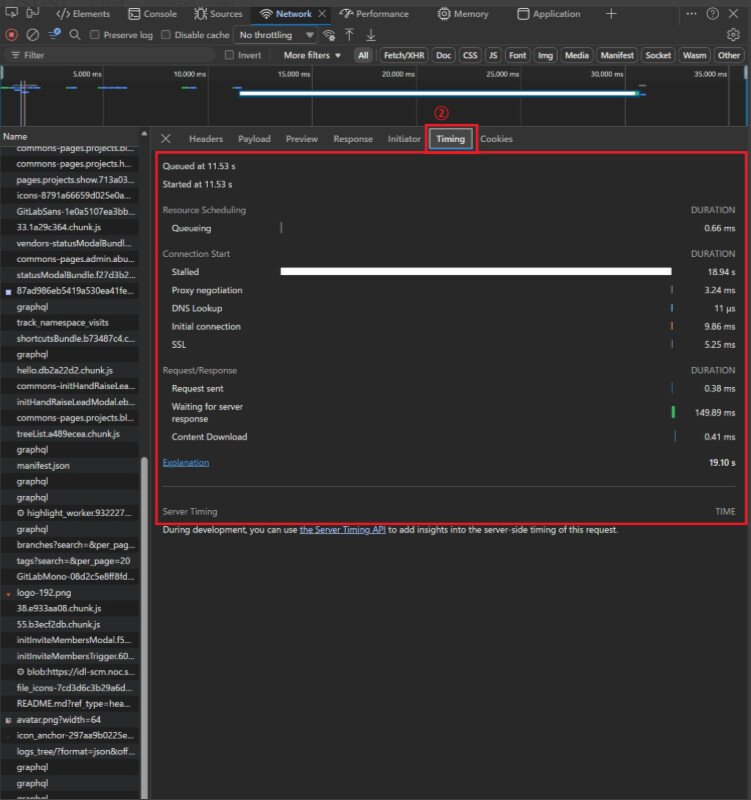Filter by Socket requests
The image size is (751, 800).
pyautogui.click(x=658, y=55)
